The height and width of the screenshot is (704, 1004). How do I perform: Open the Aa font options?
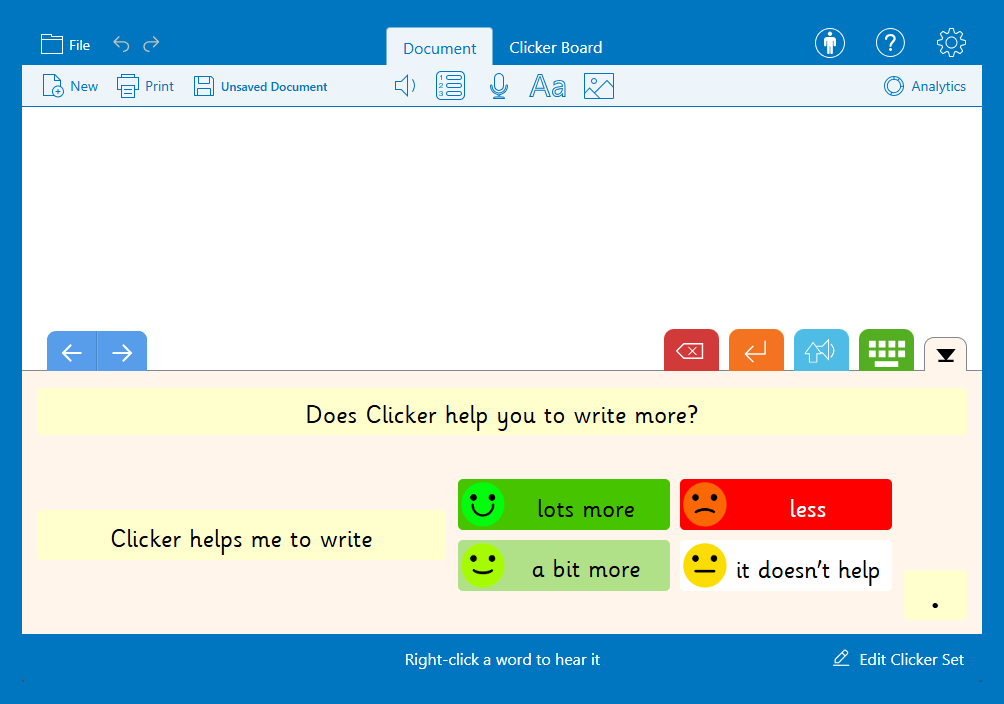tap(547, 86)
